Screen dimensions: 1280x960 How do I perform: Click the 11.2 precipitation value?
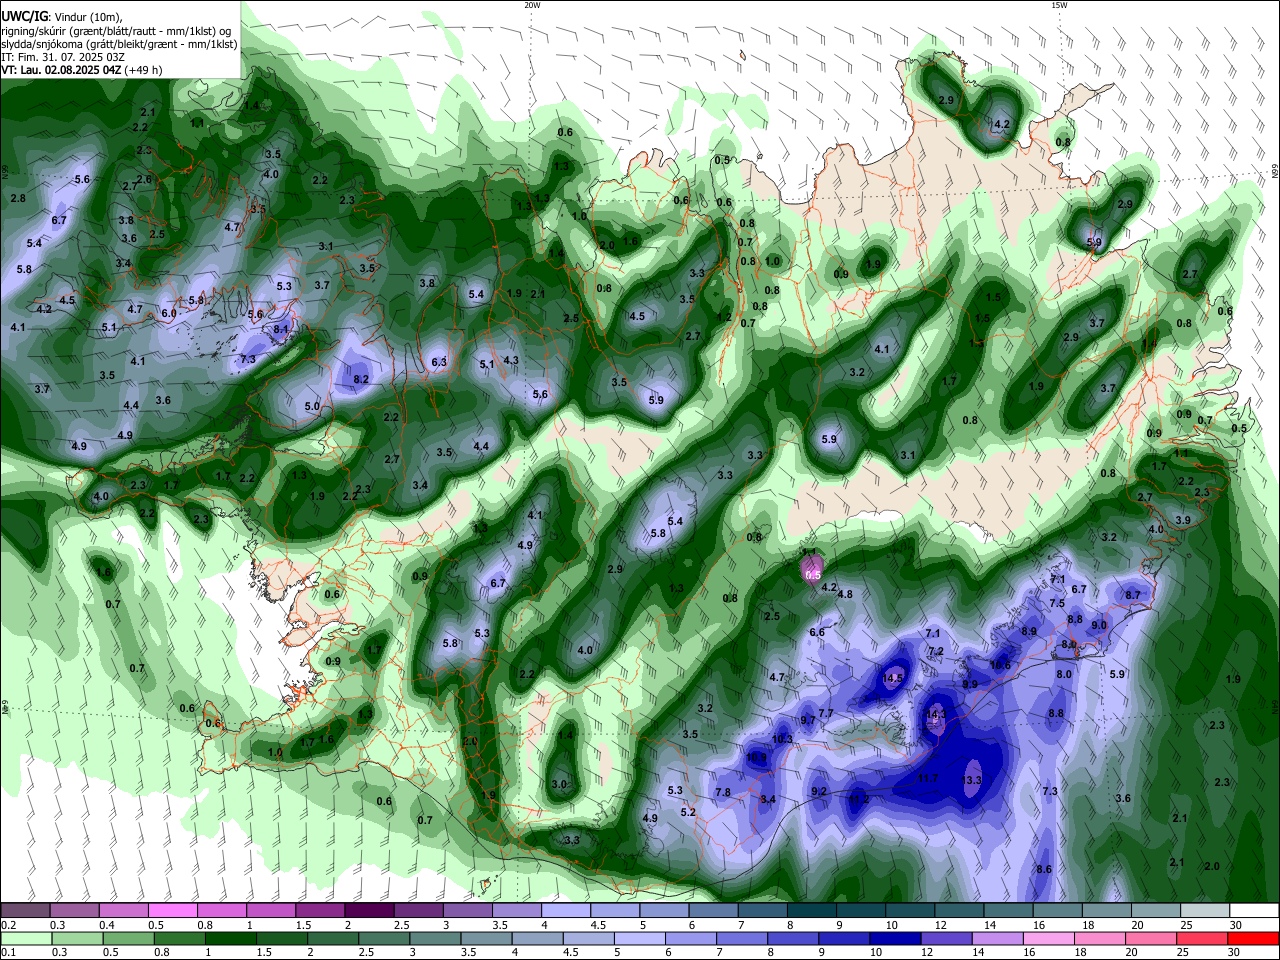tap(859, 799)
